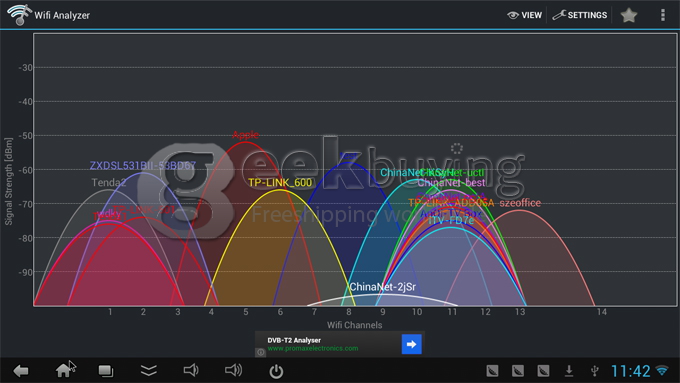Open the DVB-T2 Analyser ad arrow button
Image resolution: width=680 pixels, height=383 pixels.
(x=412, y=344)
